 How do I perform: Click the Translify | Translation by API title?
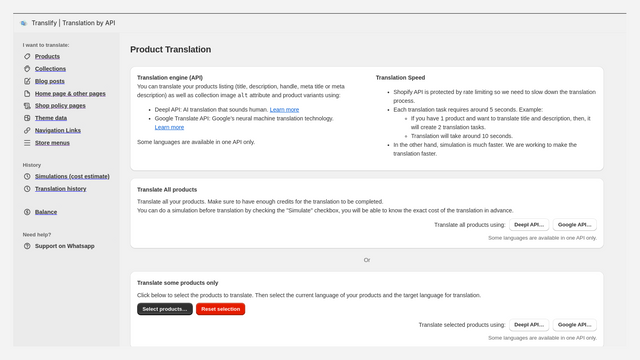click(x=73, y=23)
